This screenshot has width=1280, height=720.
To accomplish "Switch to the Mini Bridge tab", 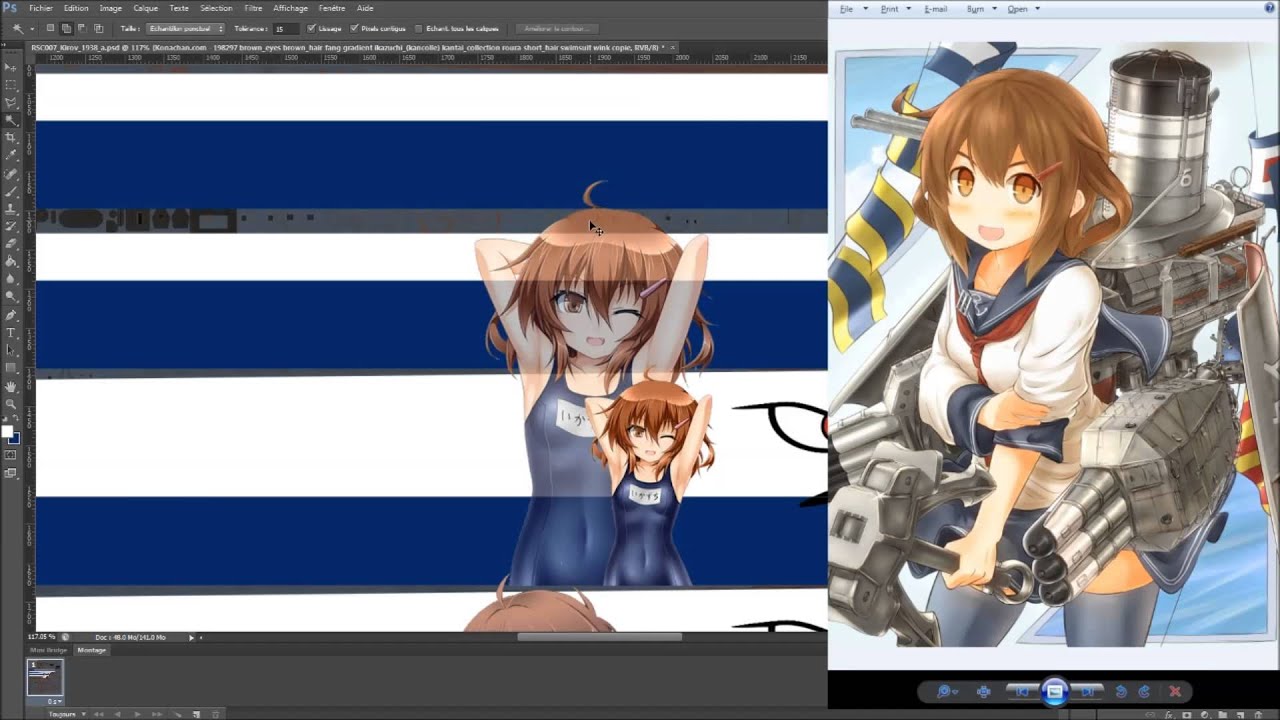I will [x=48, y=650].
